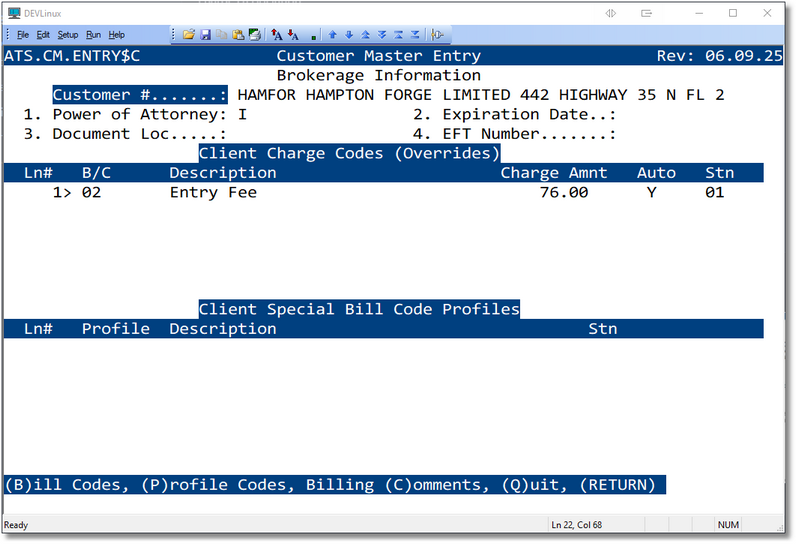The width and height of the screenshot is (796, 544).
Task: Click the single blue down arrow icon
Action: click(x=349, y=35)
